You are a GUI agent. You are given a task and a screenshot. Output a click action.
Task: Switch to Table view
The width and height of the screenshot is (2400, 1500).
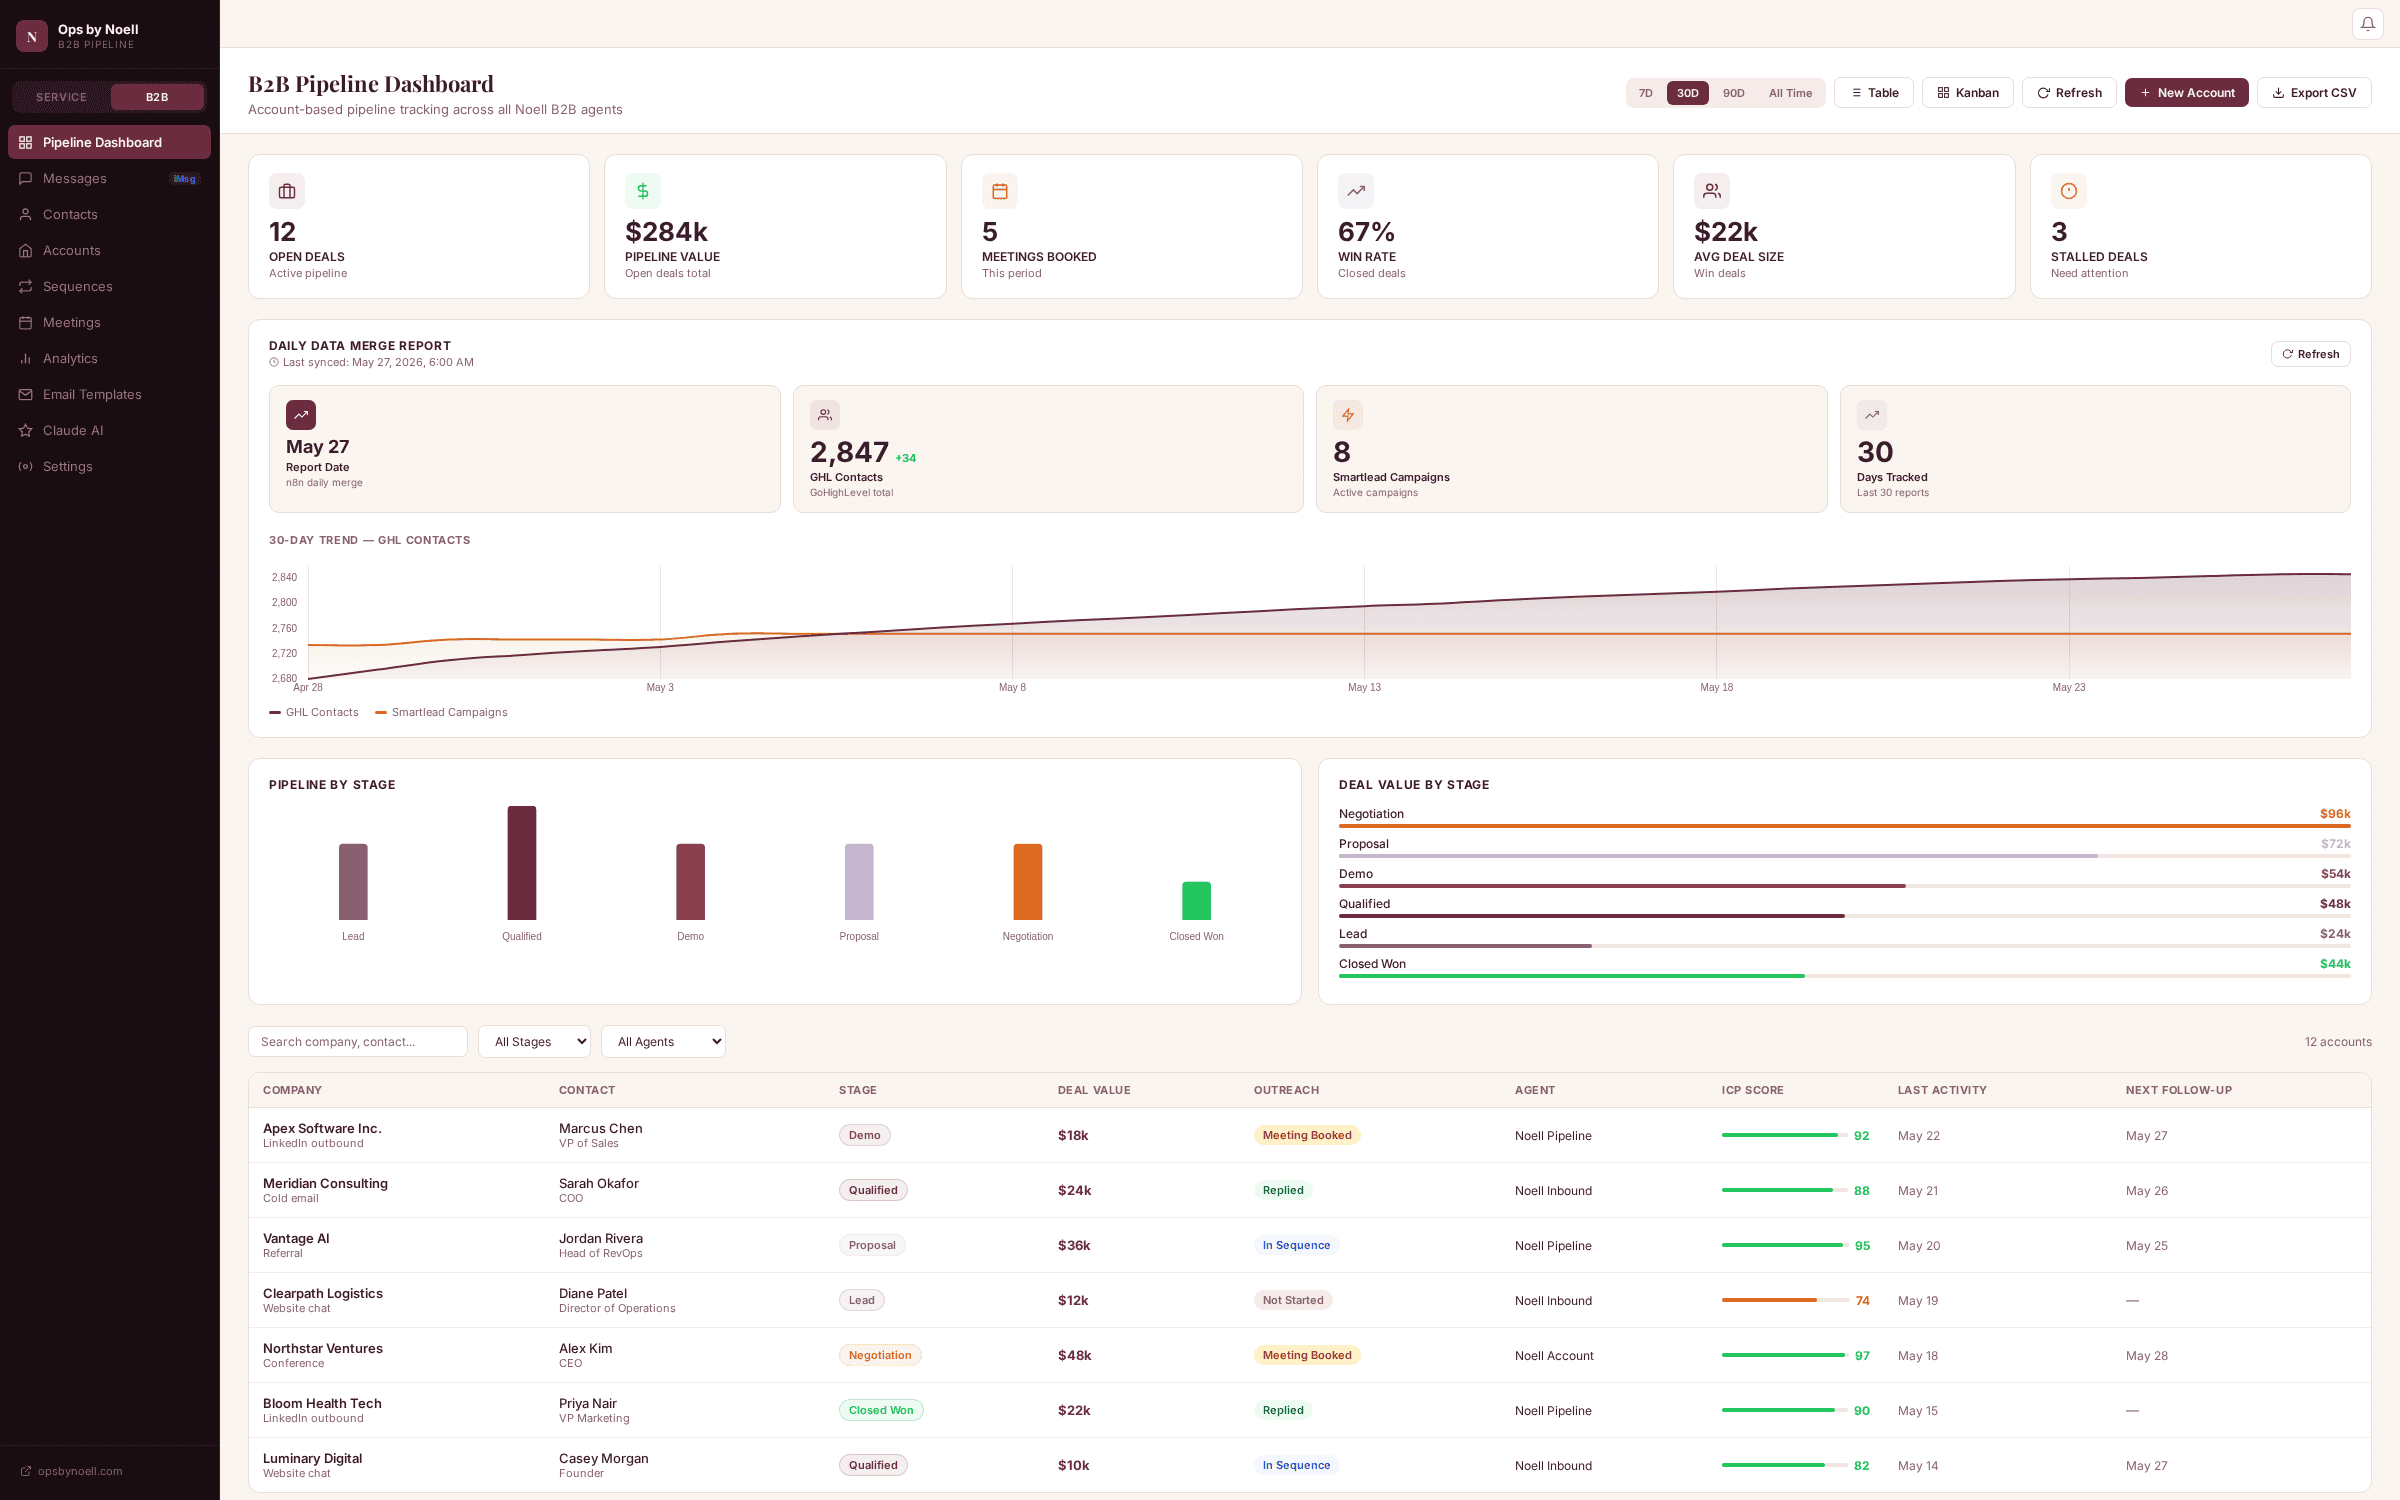pyautogui.click(x=1874, y=93)
